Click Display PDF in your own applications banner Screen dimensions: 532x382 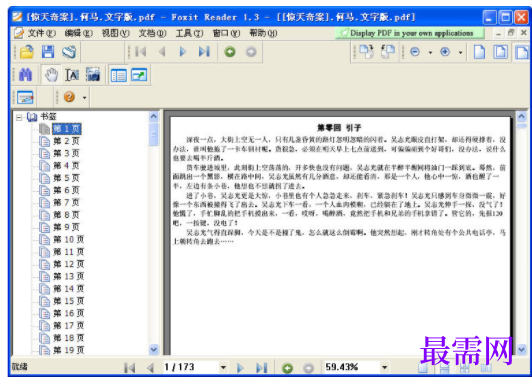(x=410, y=33)
